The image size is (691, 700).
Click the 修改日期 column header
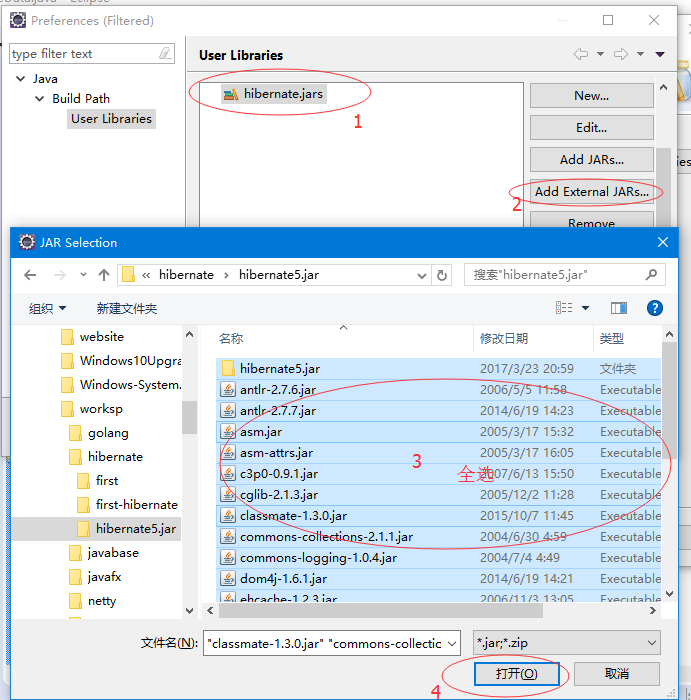click(x=503, y=339)
